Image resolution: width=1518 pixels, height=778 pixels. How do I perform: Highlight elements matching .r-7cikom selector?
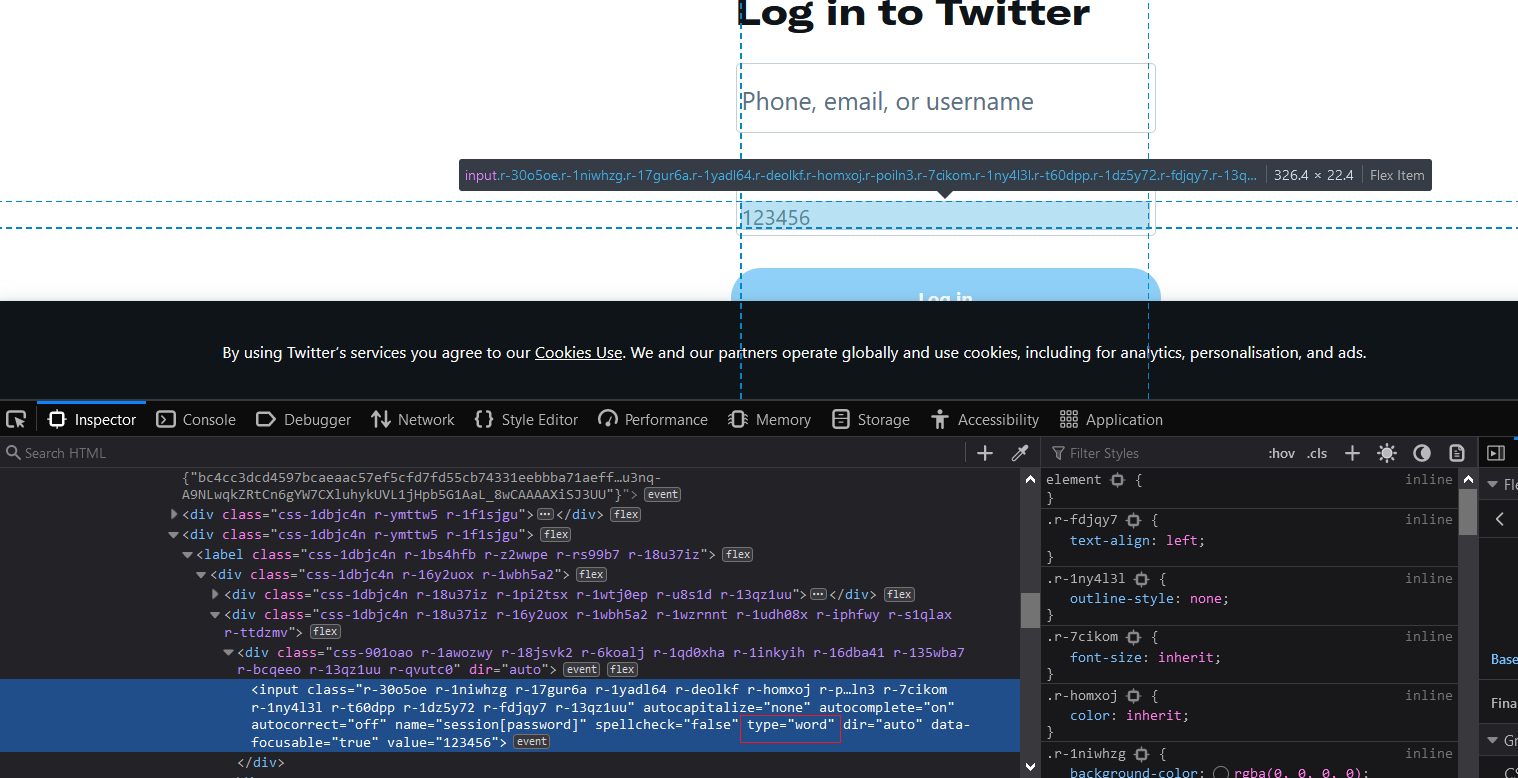1133,637
